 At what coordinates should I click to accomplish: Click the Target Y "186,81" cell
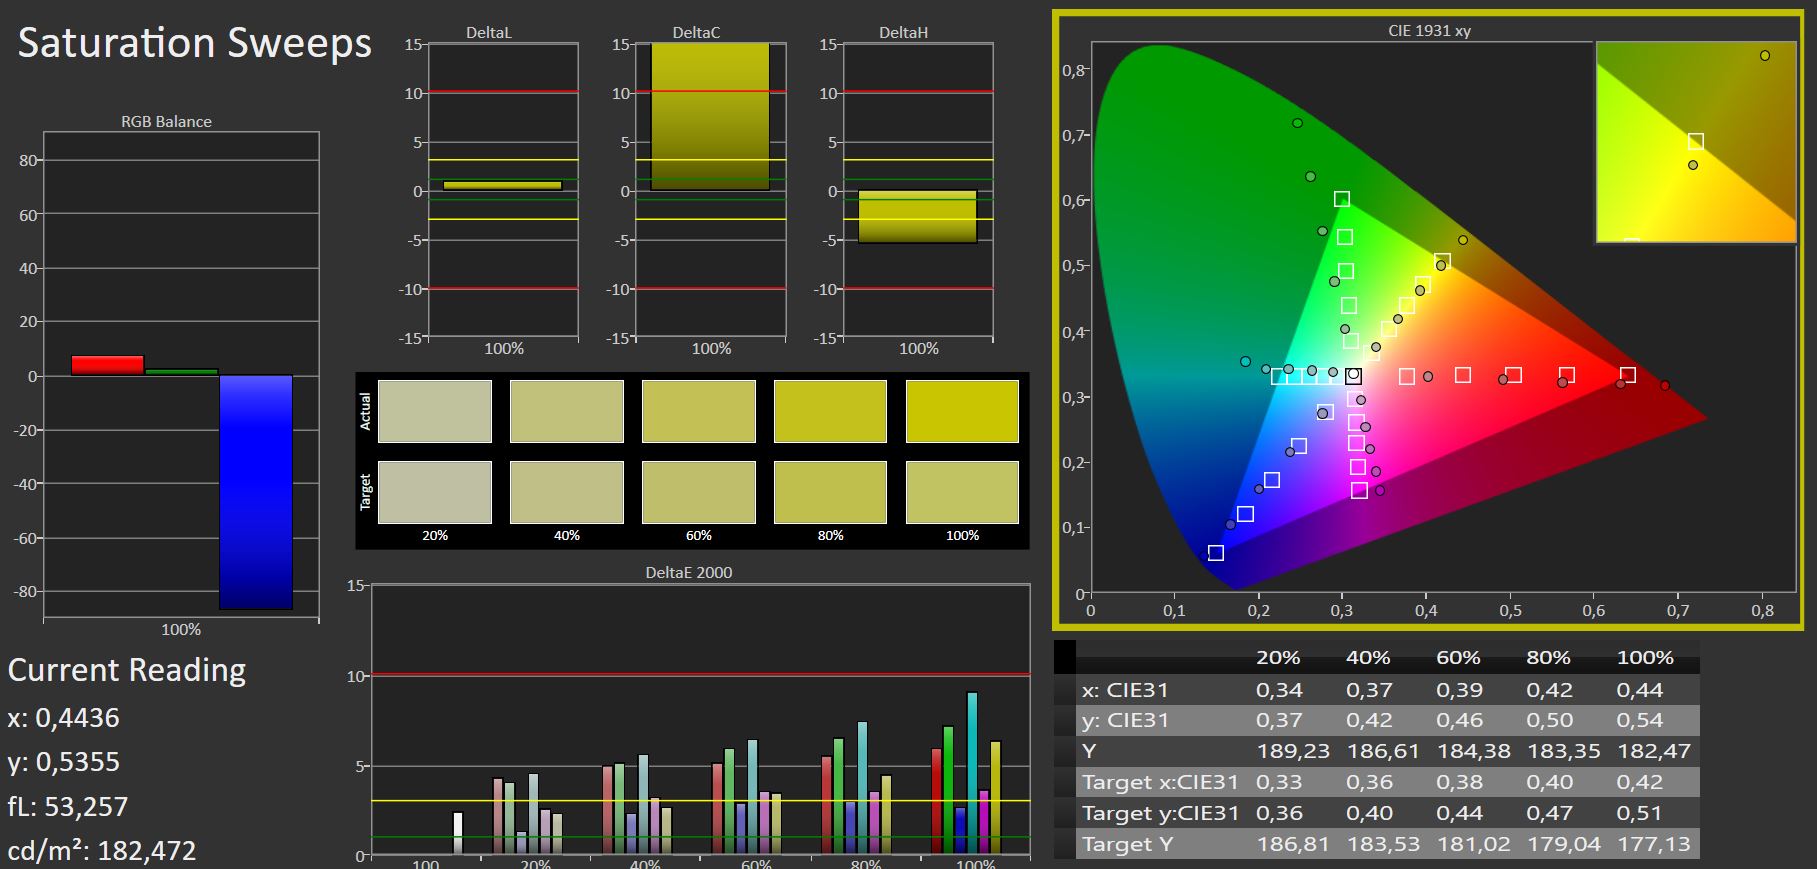(x=1293, y=844)
